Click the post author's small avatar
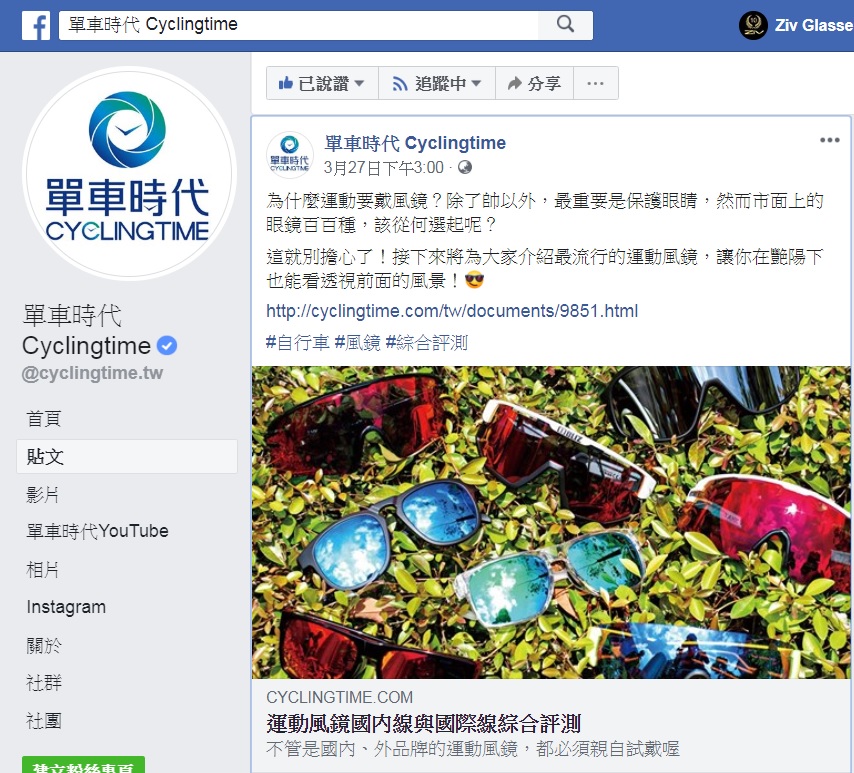 290,155
